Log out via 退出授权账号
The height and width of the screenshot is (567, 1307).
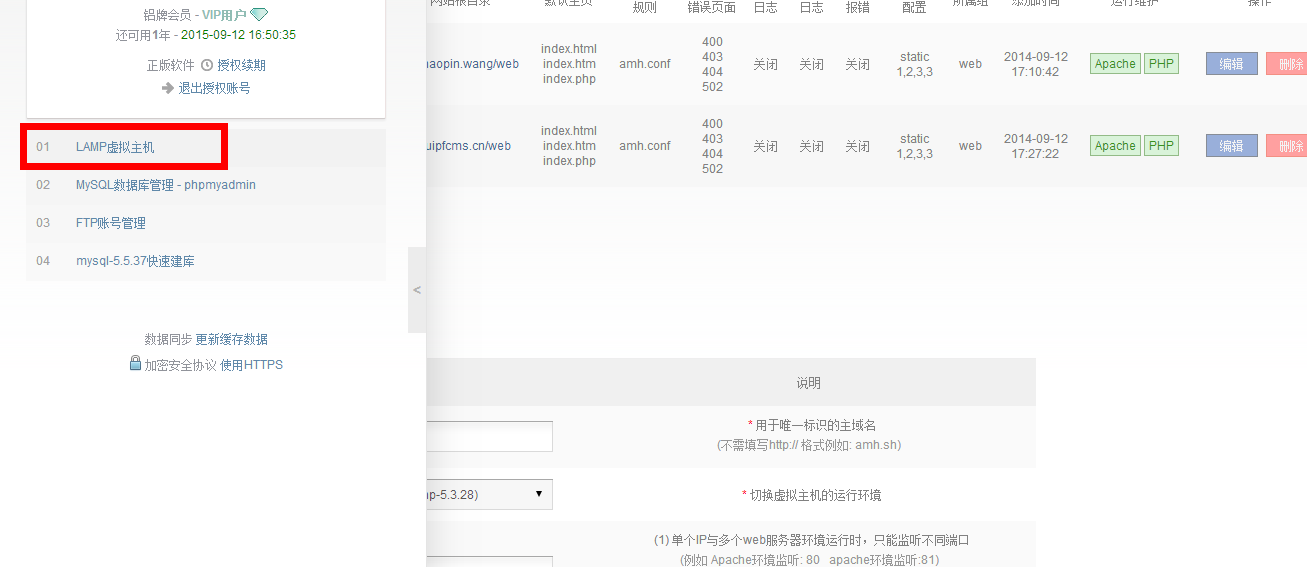point(214,88)
